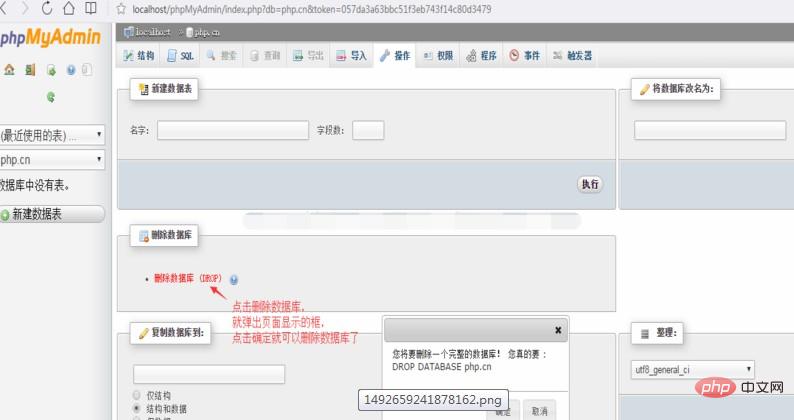
Task: Click the 整理 panel heading icon
Action: pos(645,334)
